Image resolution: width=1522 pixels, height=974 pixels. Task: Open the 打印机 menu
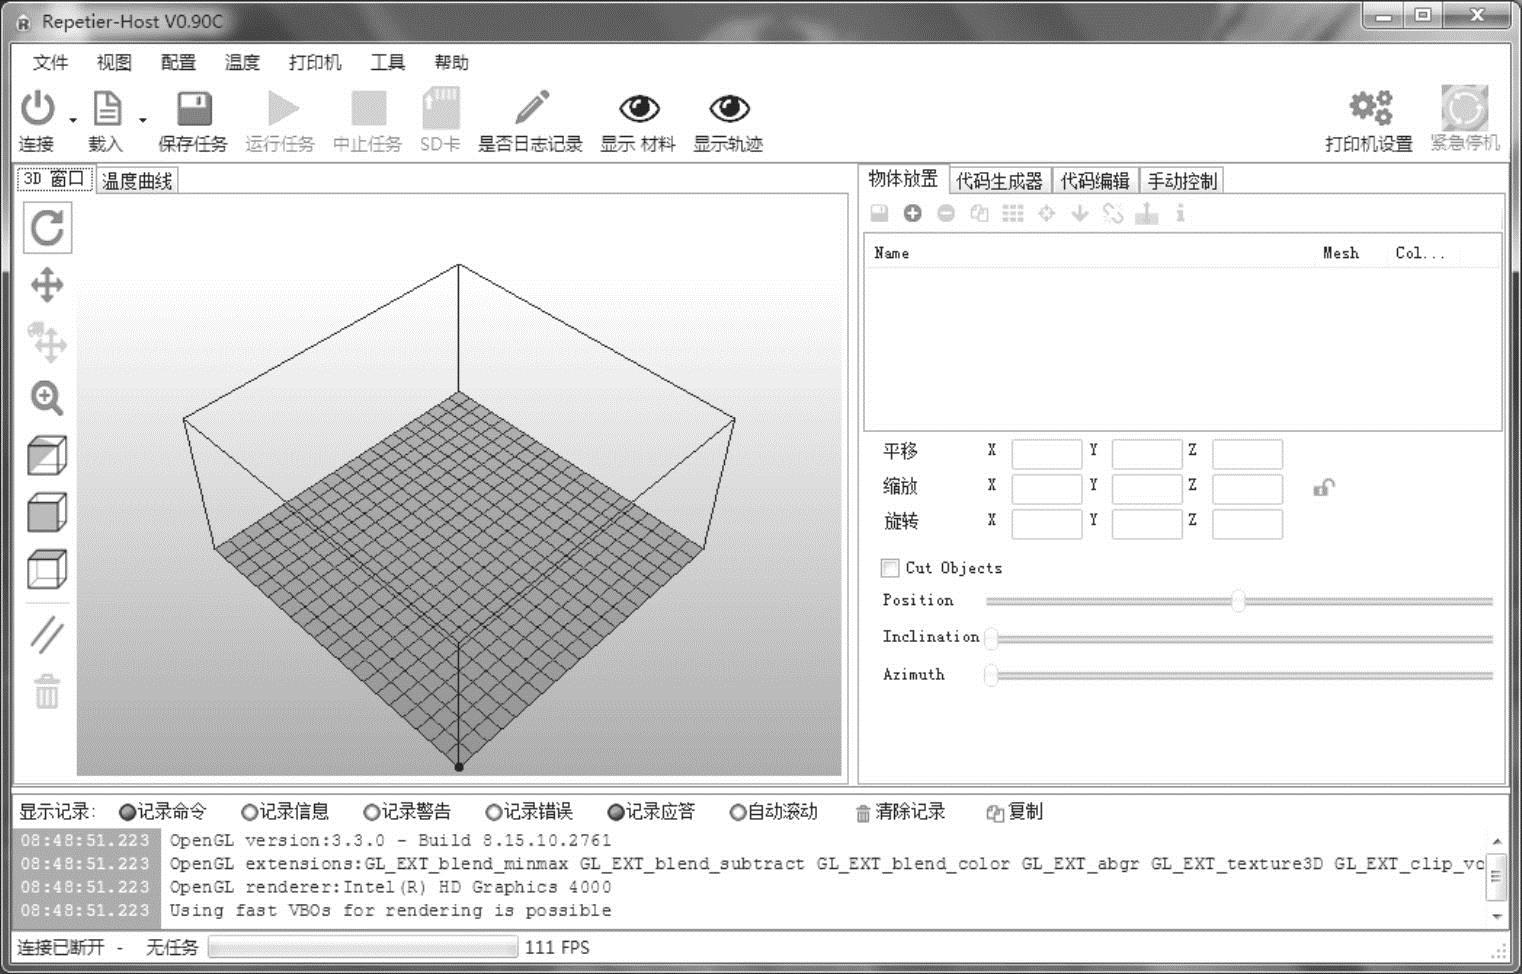pyautogui.click(x=315, y=62)
